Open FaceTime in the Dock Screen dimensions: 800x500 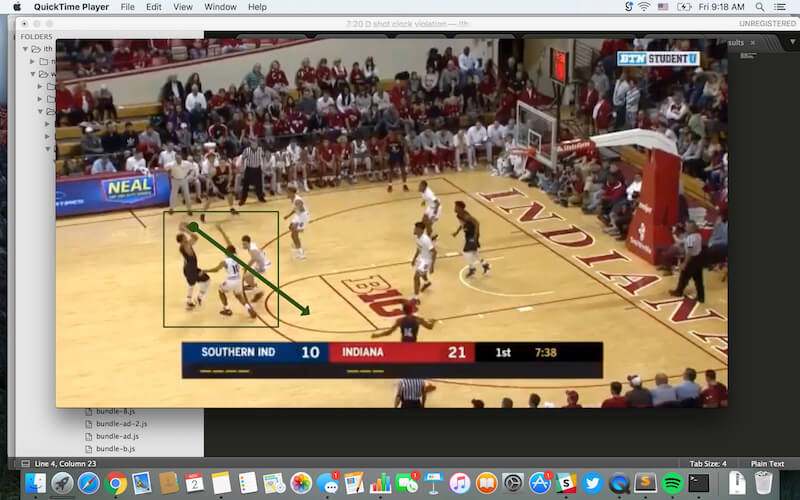click(x=407, y=483)
